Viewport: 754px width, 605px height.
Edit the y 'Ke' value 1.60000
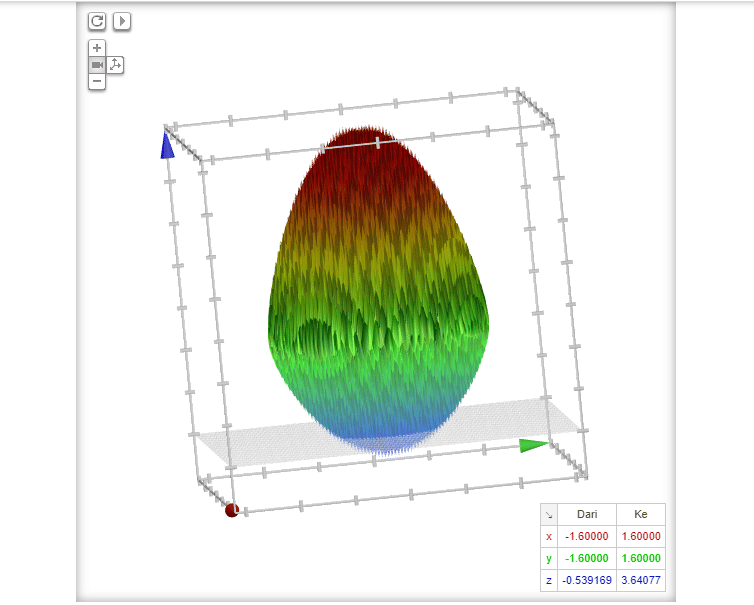(641, 558)
